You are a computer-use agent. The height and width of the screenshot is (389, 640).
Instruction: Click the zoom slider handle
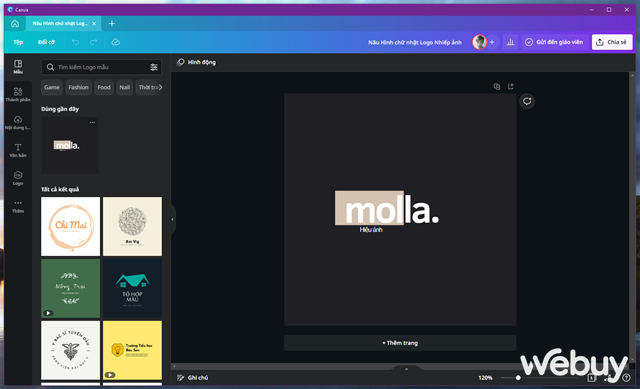coord(518,378)
